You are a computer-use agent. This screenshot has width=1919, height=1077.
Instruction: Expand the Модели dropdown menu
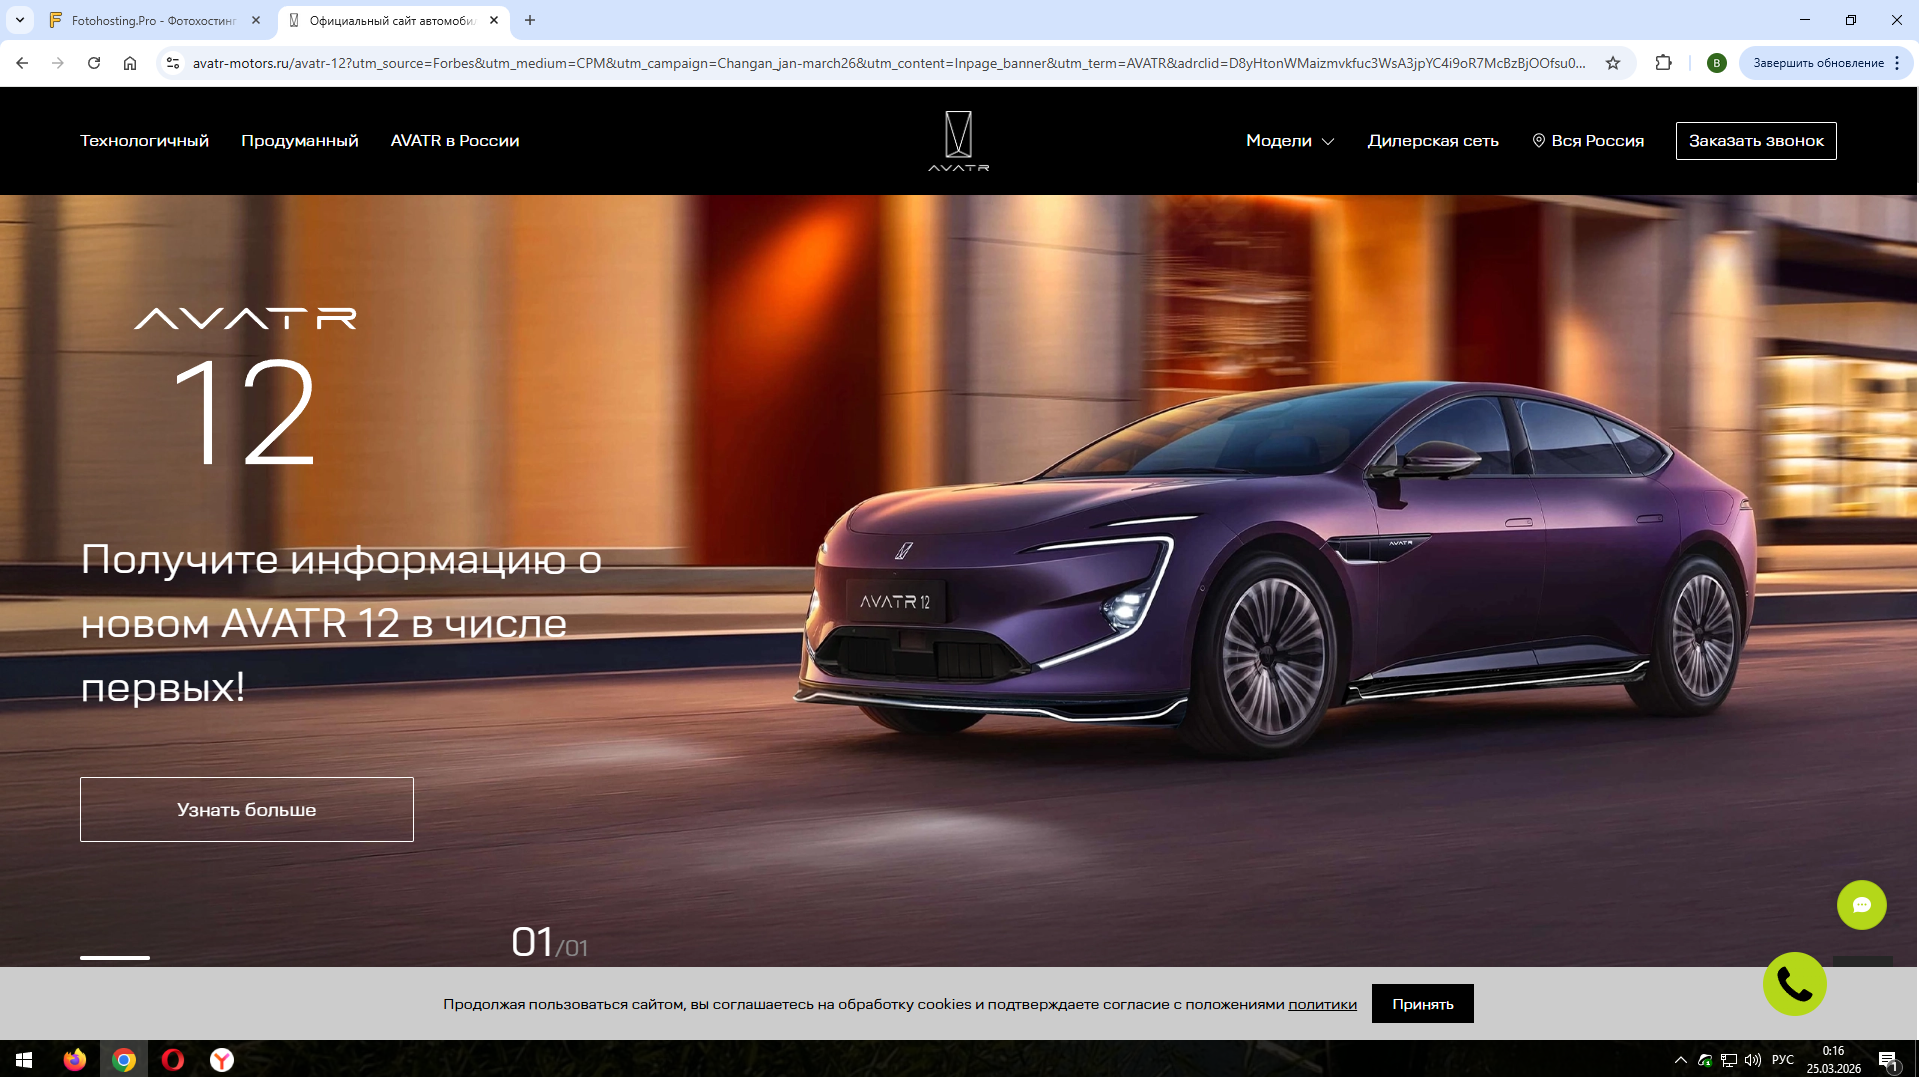tap(1290, 141)
